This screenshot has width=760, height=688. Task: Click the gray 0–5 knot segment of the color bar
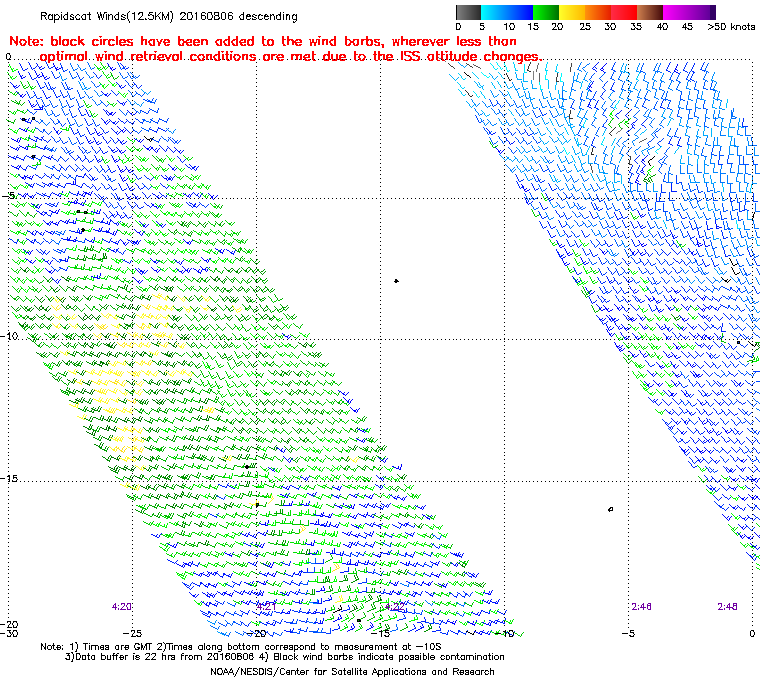tap(468, 12)
